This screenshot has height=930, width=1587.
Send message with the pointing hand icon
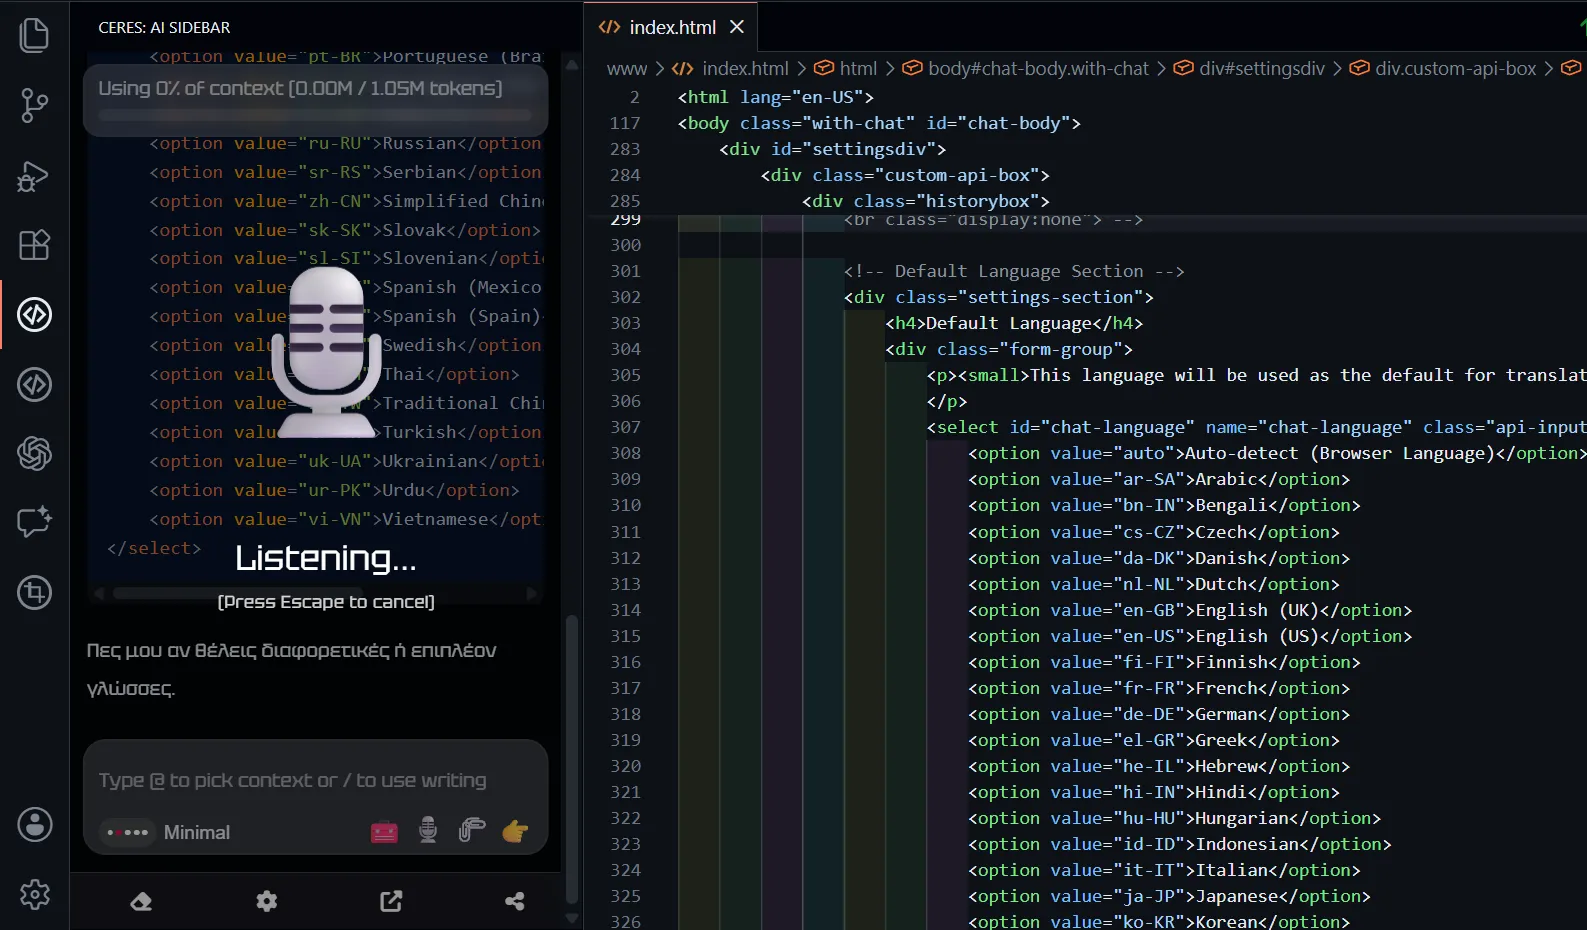tap(515, 830)
